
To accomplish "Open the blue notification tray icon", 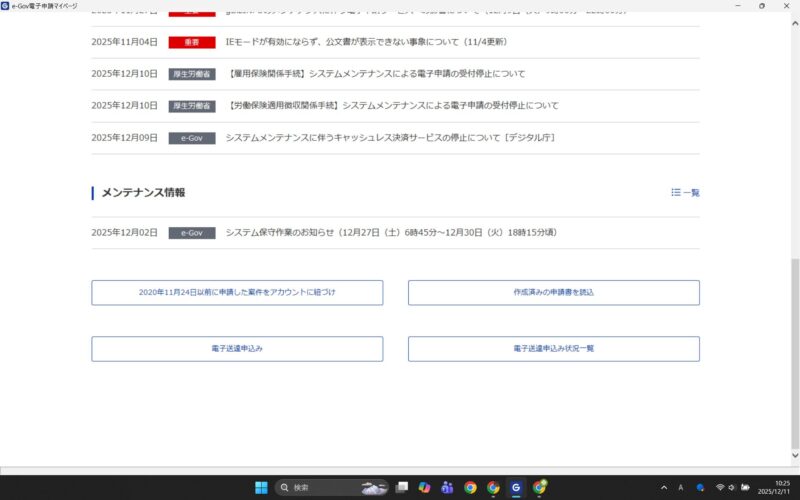I will point(701,488).
